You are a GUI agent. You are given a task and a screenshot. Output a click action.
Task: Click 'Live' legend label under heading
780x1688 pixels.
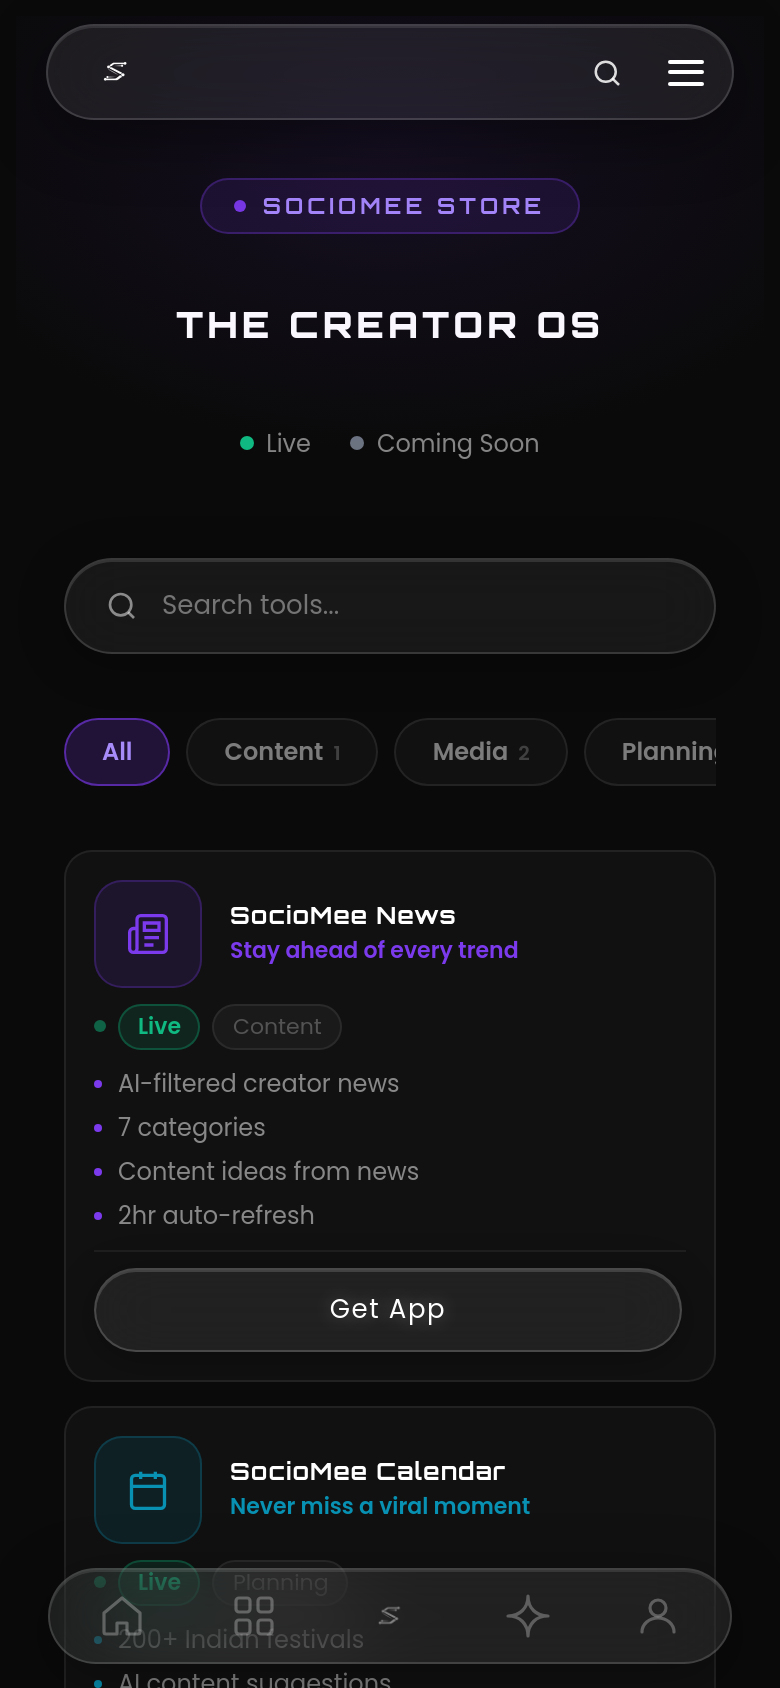tap(288, 443)
